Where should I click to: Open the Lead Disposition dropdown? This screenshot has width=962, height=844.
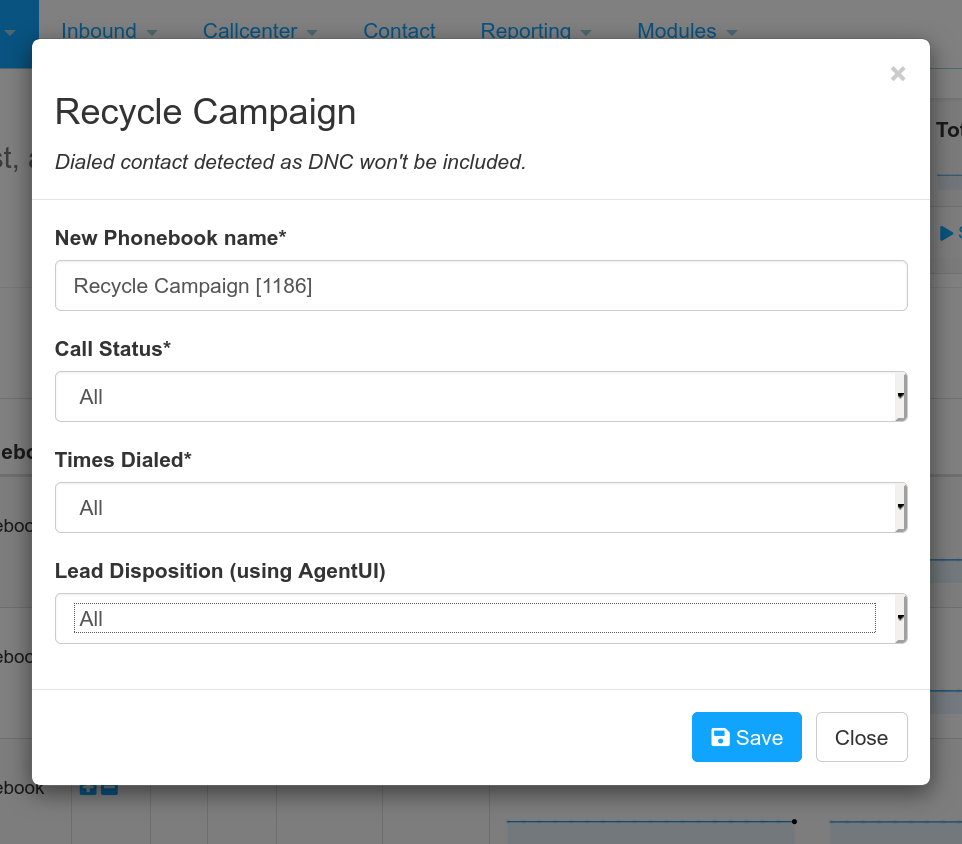(481, 619)
